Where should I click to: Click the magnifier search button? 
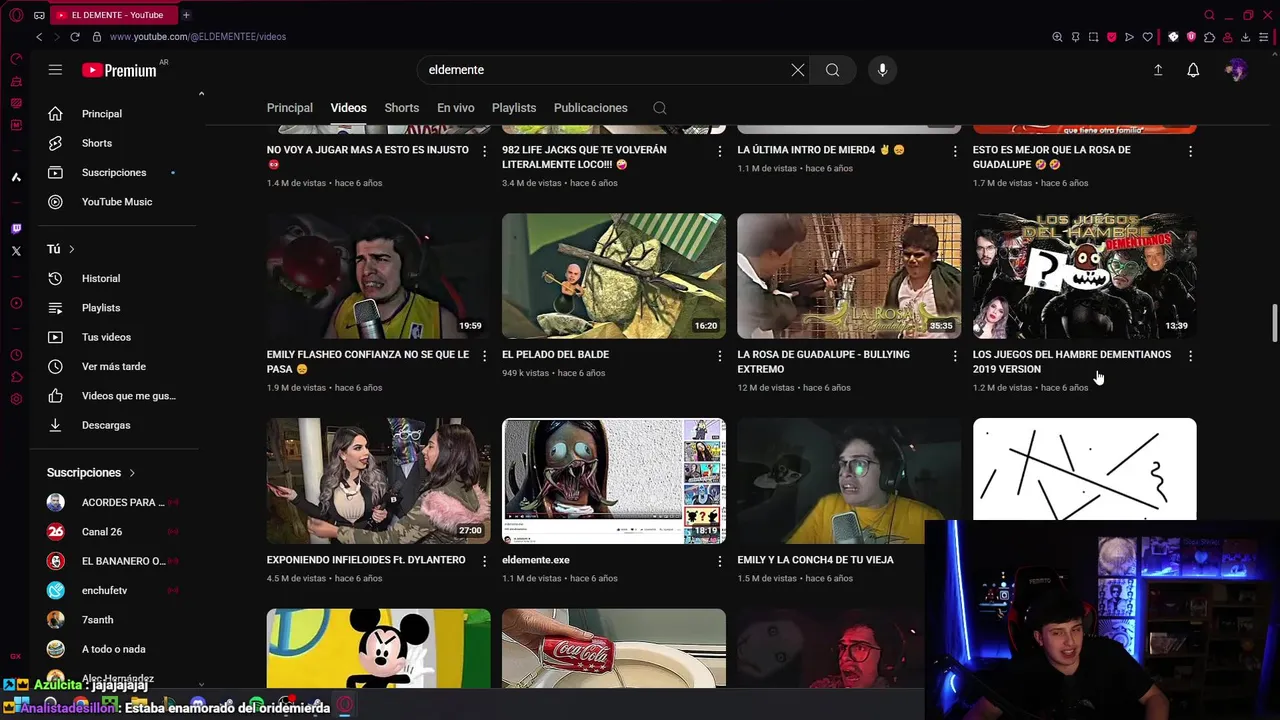pos(832,70)
